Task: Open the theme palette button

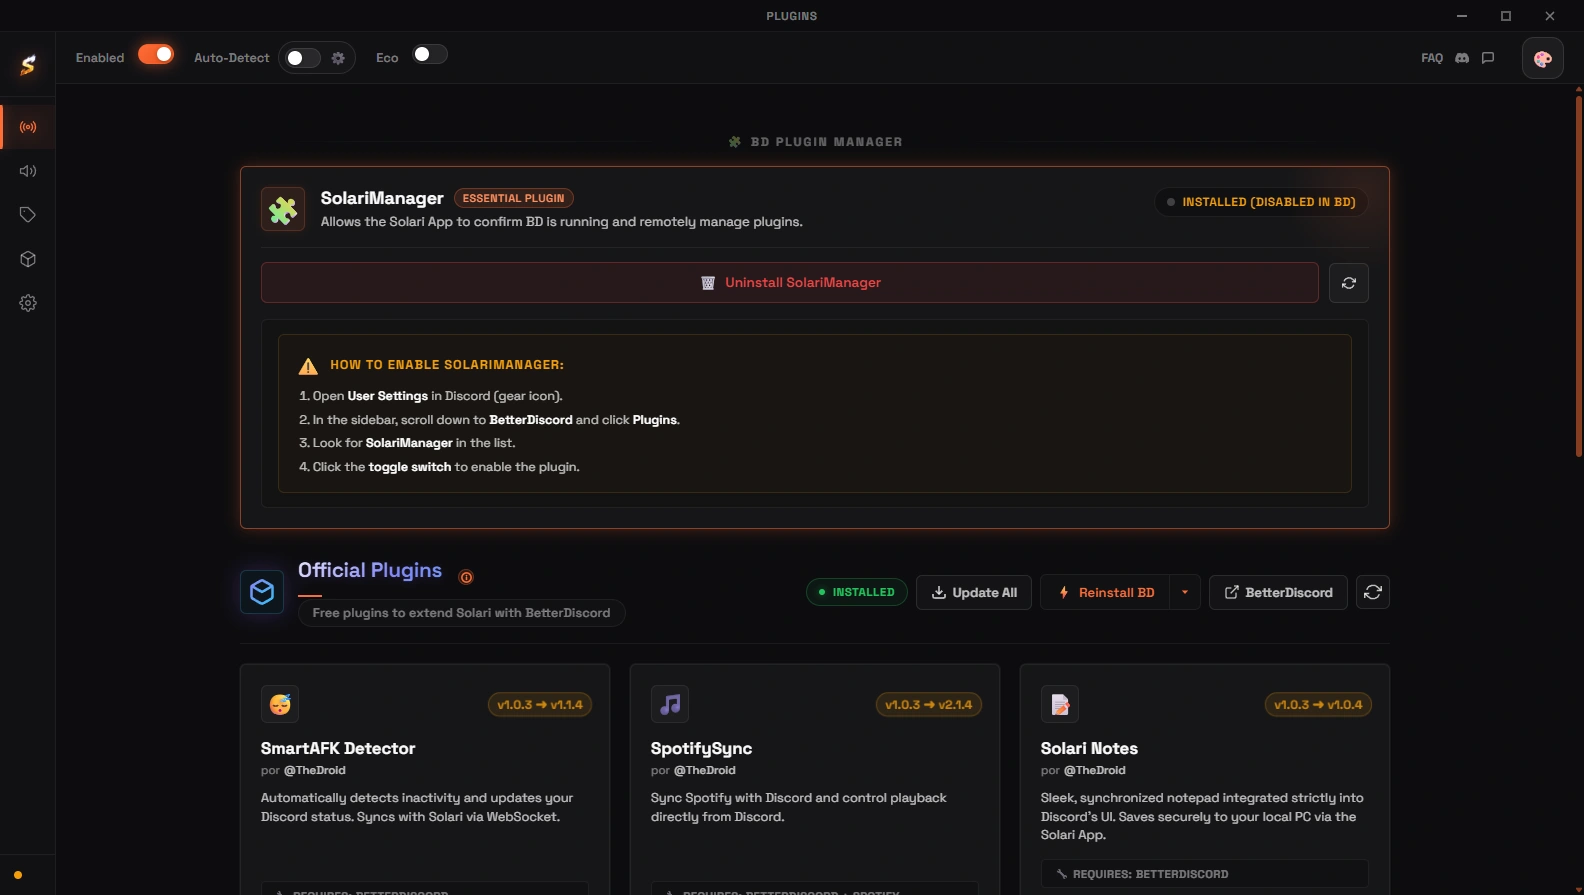Action: pos(1542,58)
